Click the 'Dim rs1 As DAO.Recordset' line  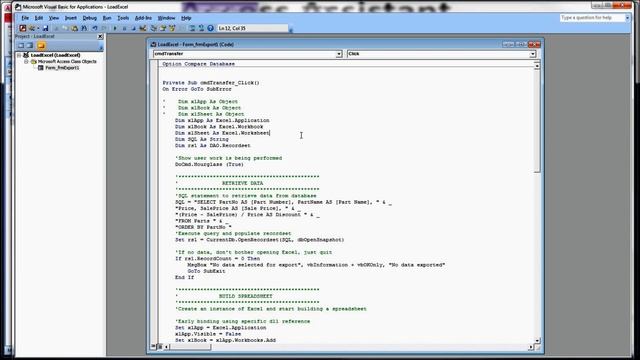[x=213, y=146]
